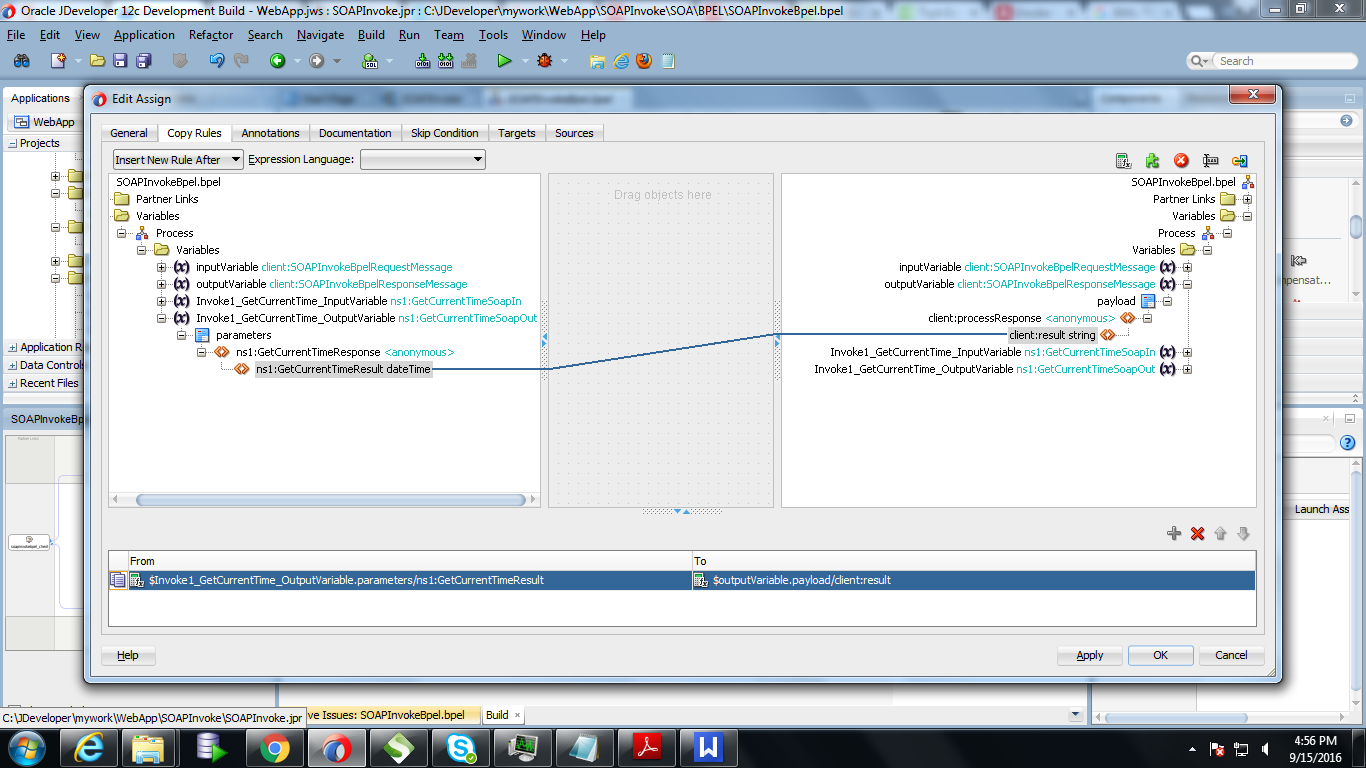Open the Expression Builder calculator icon
Viewport: 1366px width, 768px height.
1124,160
